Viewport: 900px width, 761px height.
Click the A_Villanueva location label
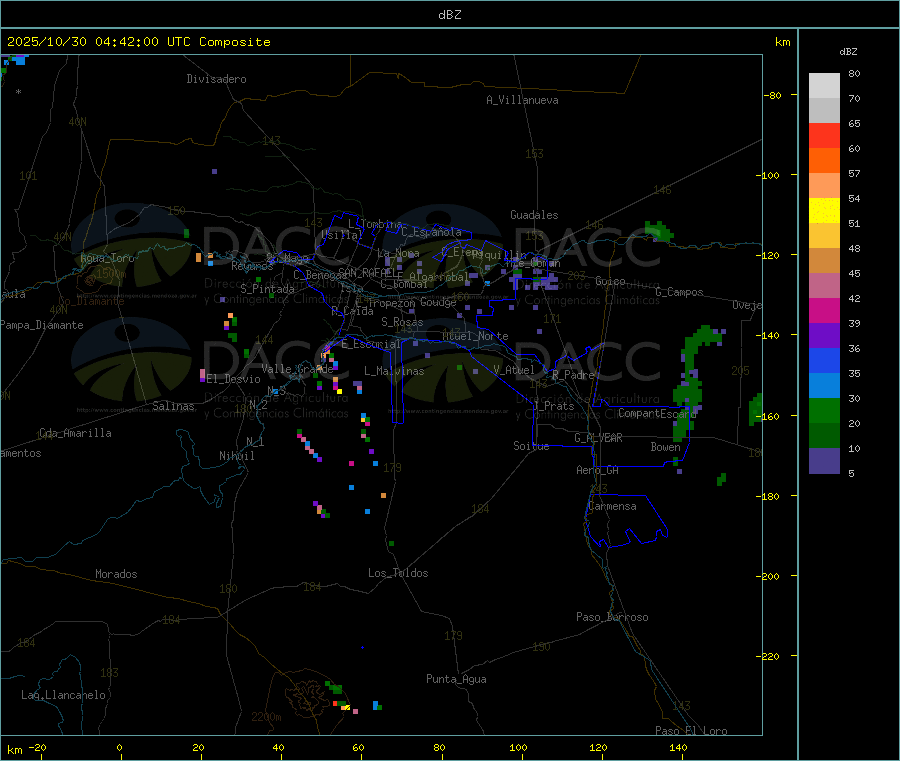tap(522, 100)
